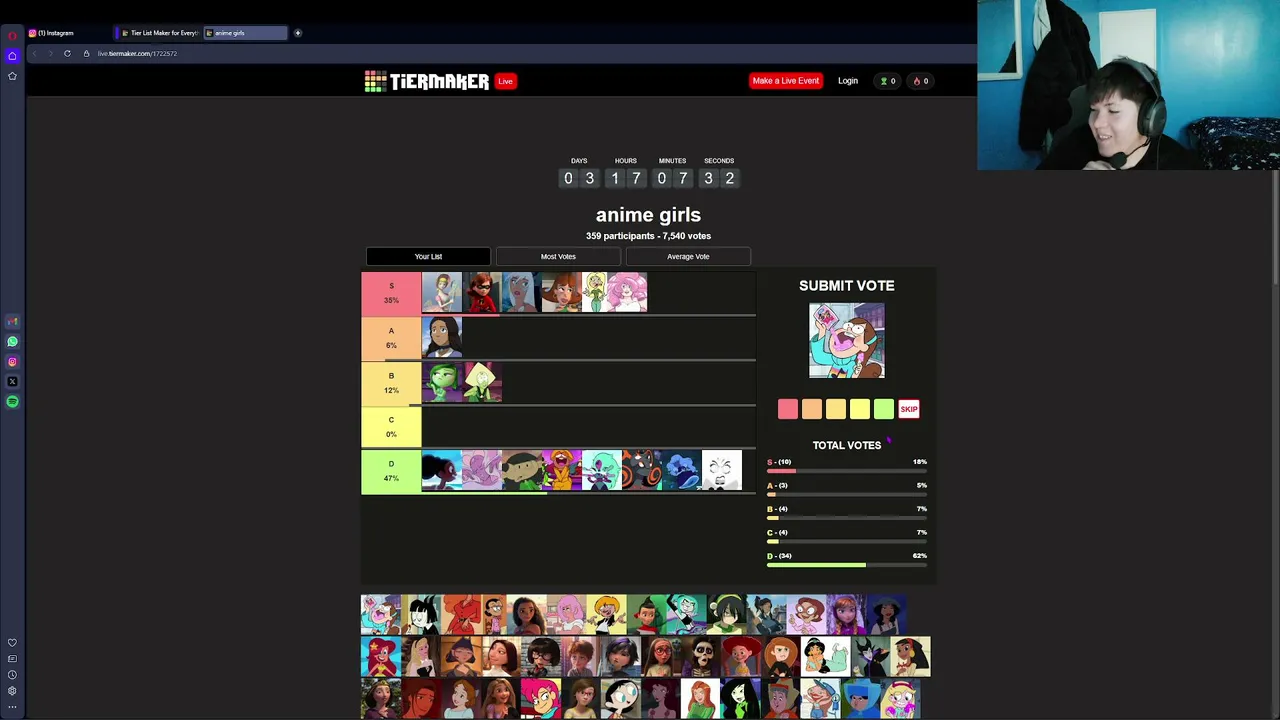Click the Login link
1280x720 pixels.
[847, 81]
